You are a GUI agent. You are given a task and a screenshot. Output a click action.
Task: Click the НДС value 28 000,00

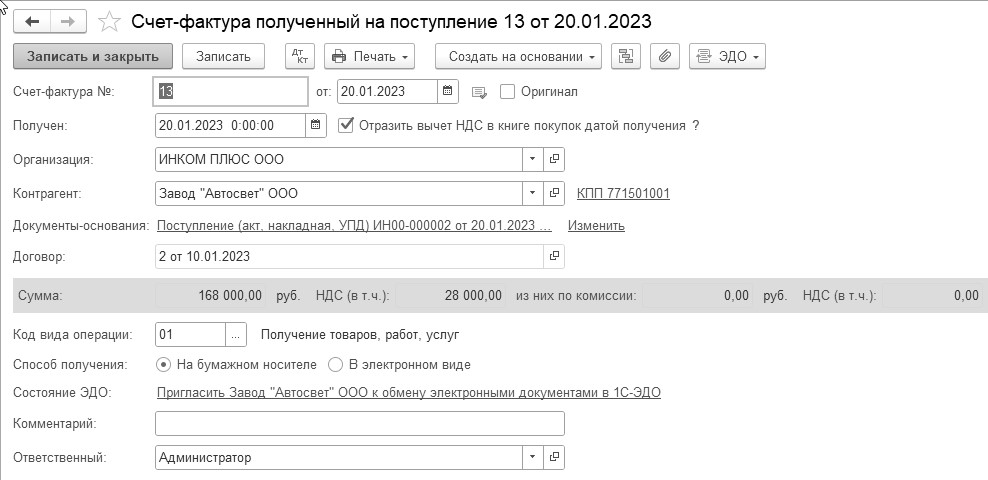click(x=451, y=295)
